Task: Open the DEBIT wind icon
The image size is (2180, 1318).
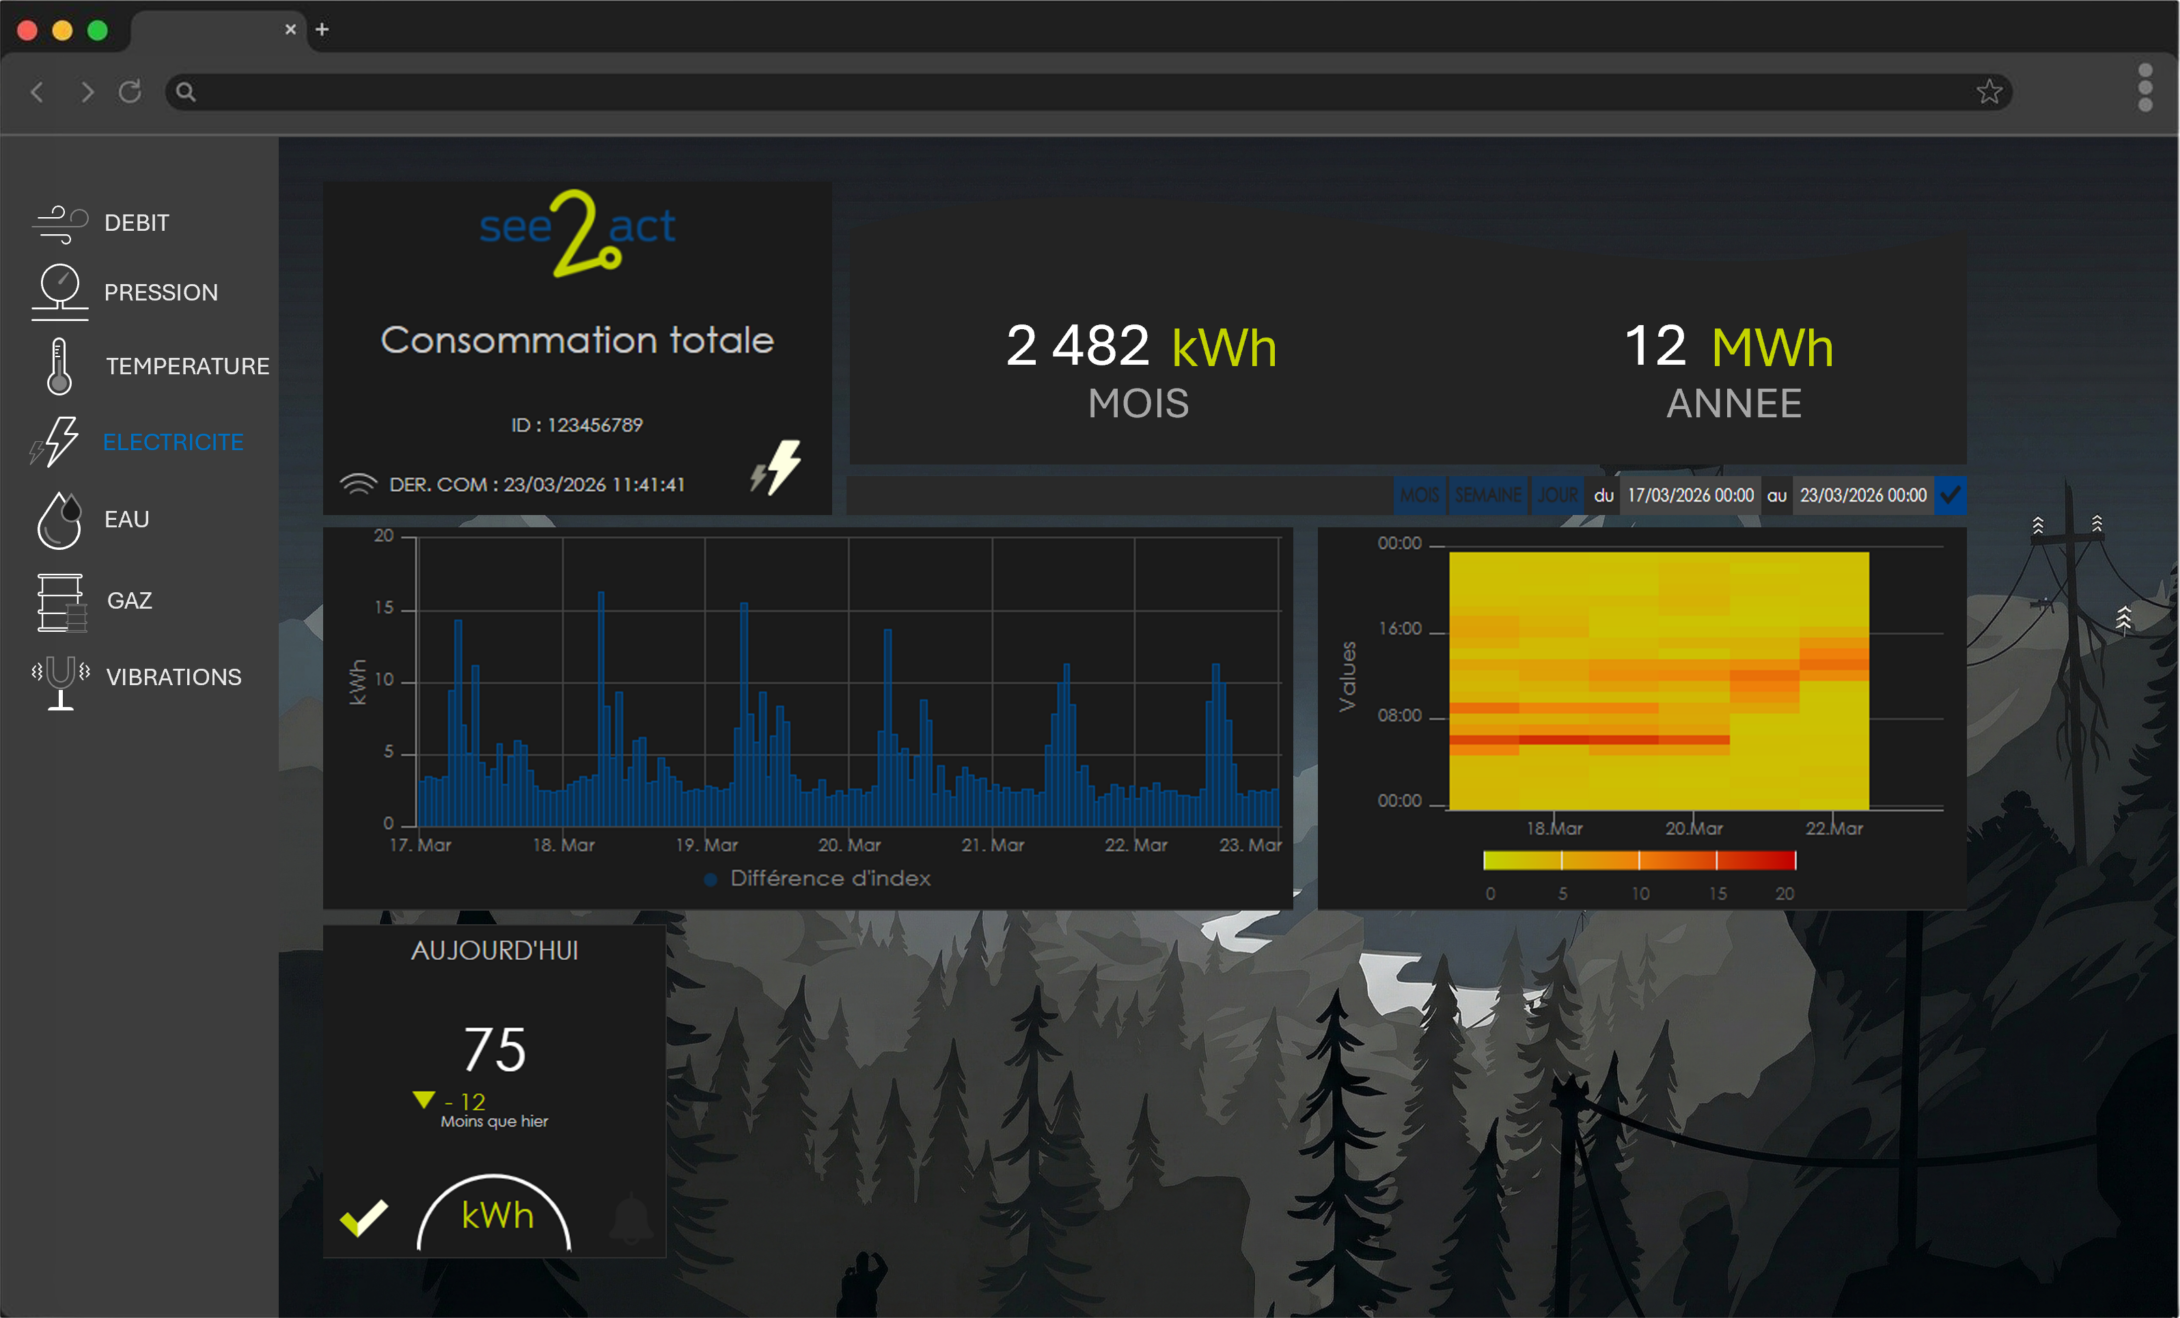Action: [x=60, y=222]
